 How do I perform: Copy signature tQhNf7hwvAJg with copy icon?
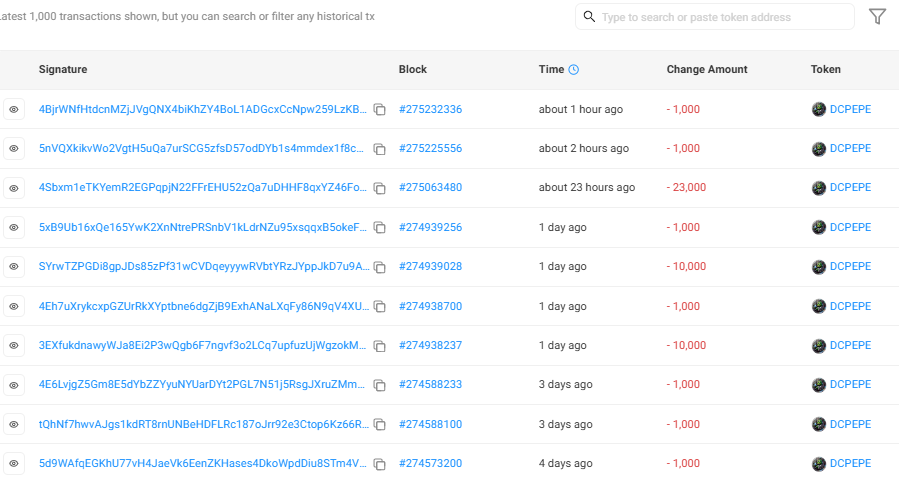380,425
